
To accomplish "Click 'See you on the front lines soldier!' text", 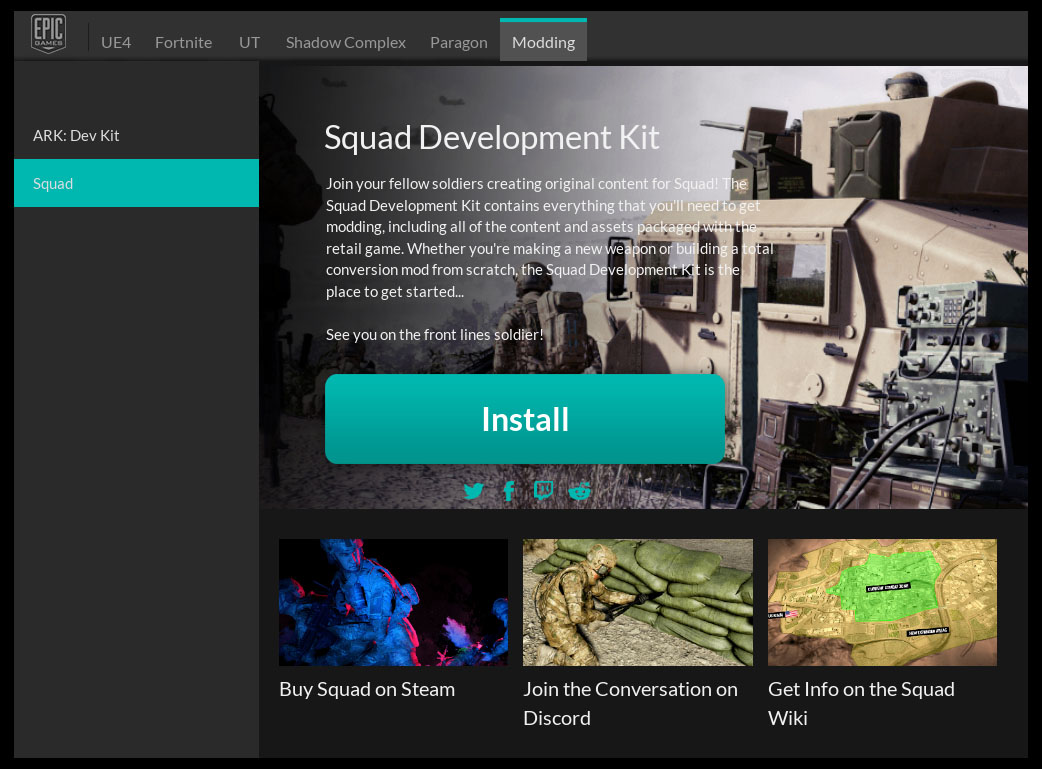I will (435, 335).
